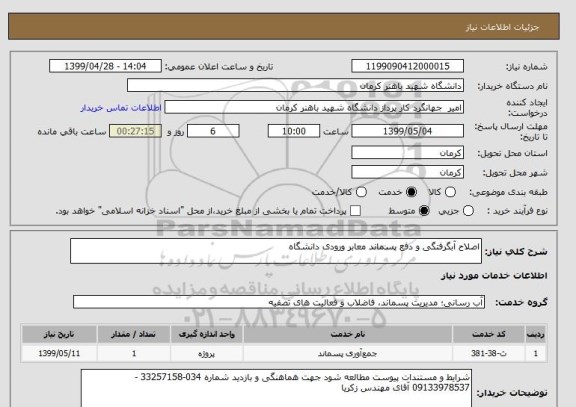Choose متوسط purchase process type
Screen dimensions: 576x407
point(424,211)
